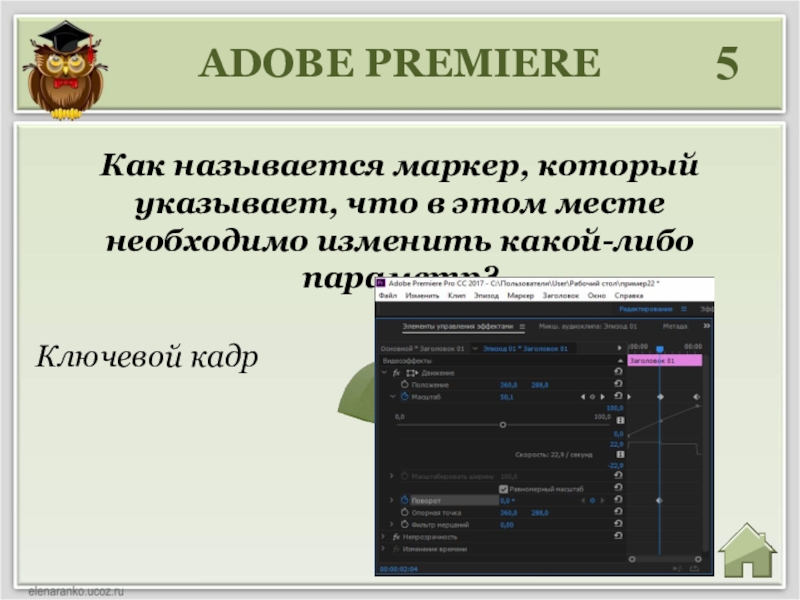800x600 pixels.
Task: Open the Файл menu
Action: point(388,295)
